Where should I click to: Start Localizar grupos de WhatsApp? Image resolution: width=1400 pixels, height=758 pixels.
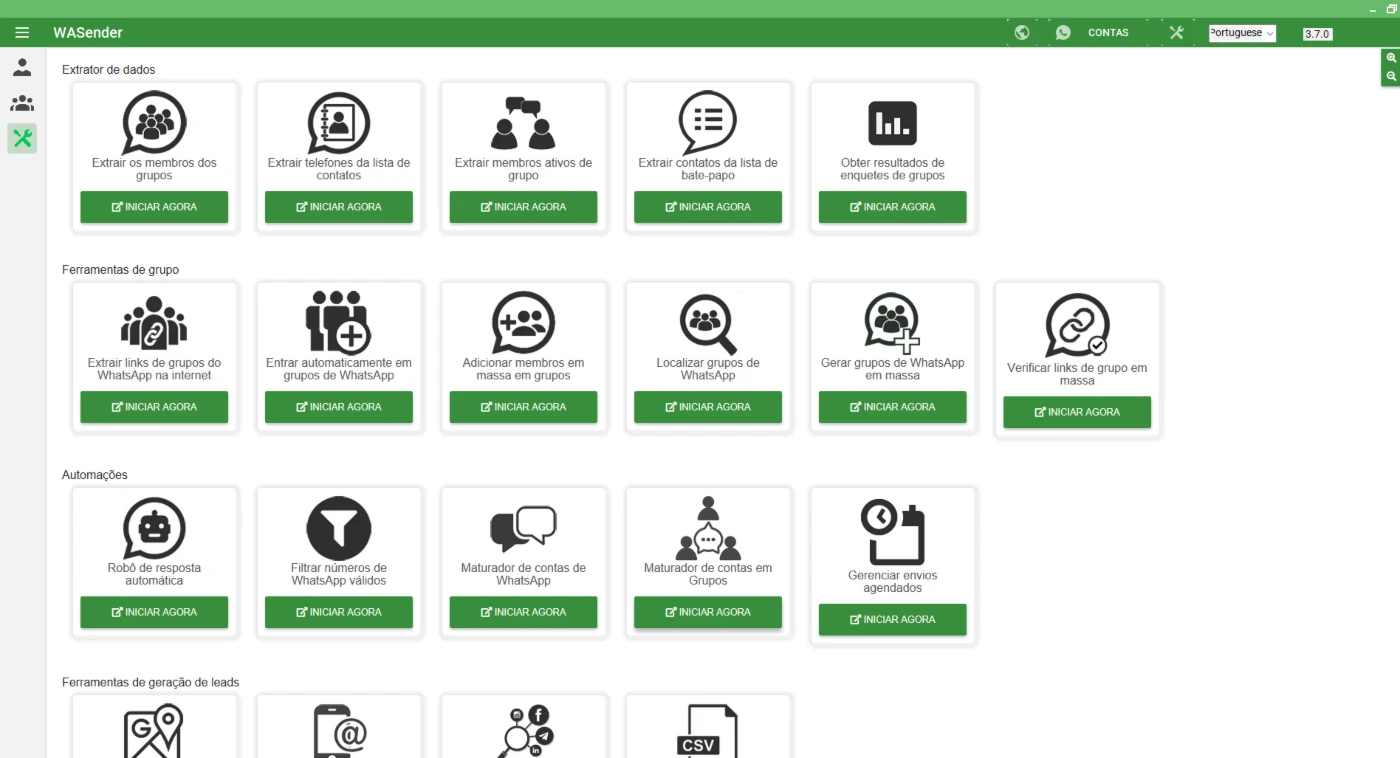708,407
